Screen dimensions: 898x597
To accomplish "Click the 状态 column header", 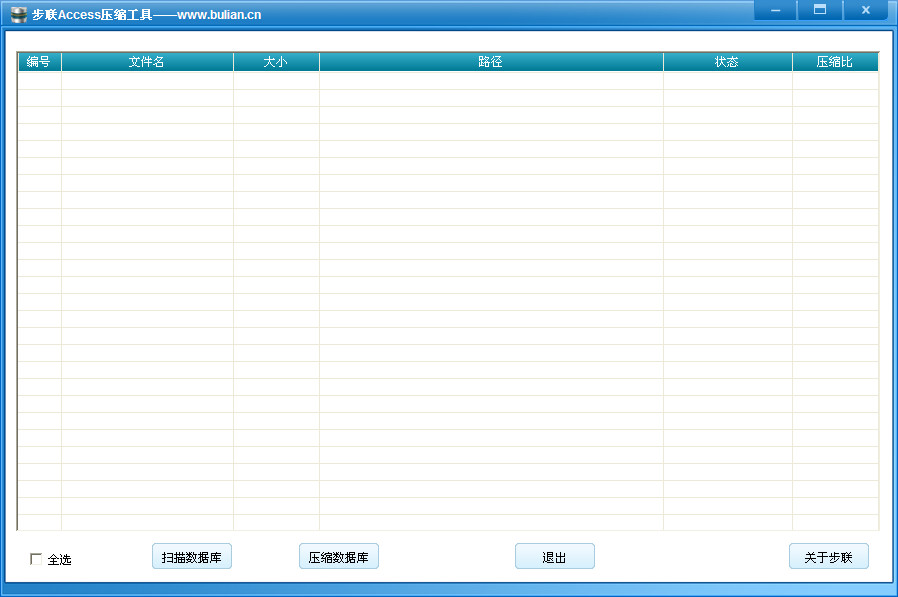I will coord(727,61).
